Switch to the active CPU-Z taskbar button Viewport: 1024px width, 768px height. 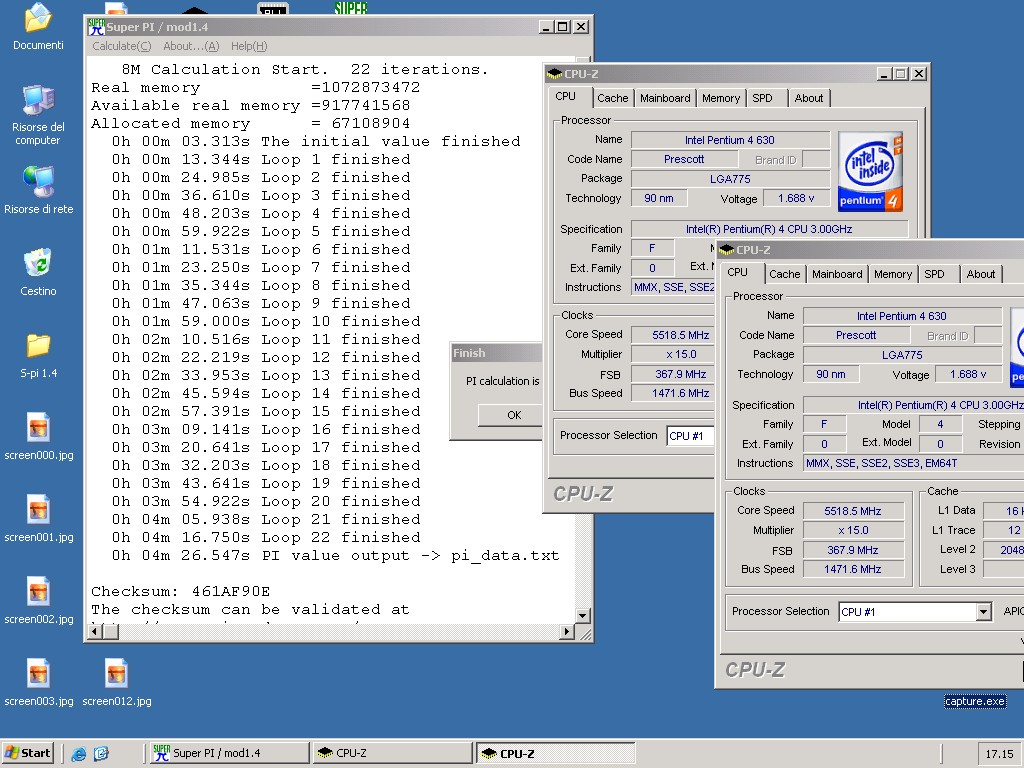[x=555, y=753]
